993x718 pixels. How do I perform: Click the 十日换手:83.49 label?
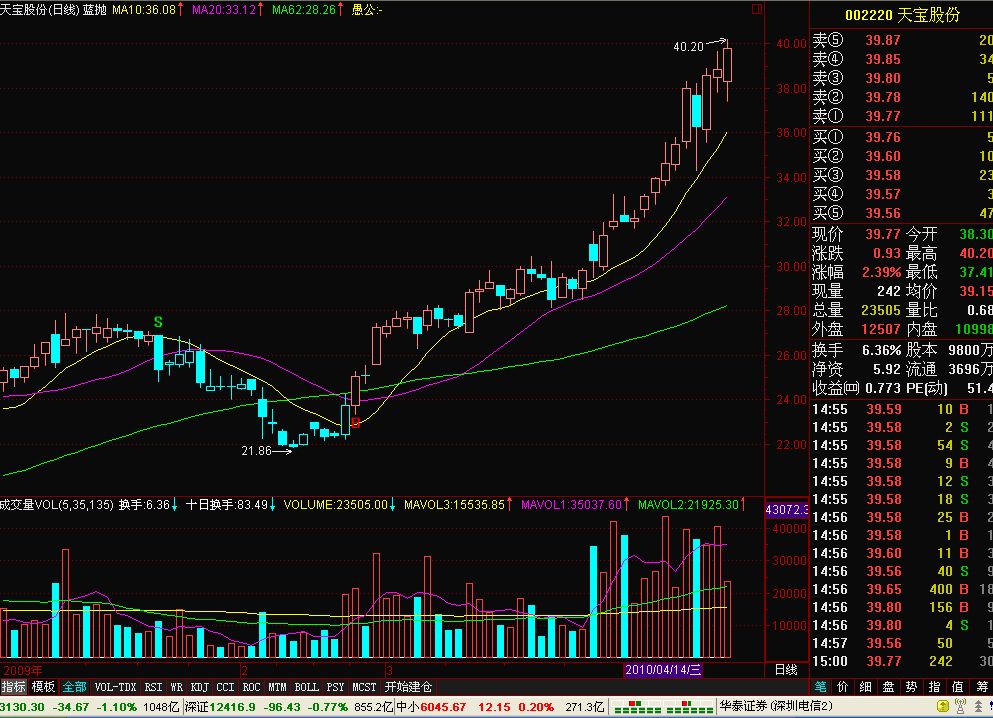pyautogui.click(x=227, y=505)
